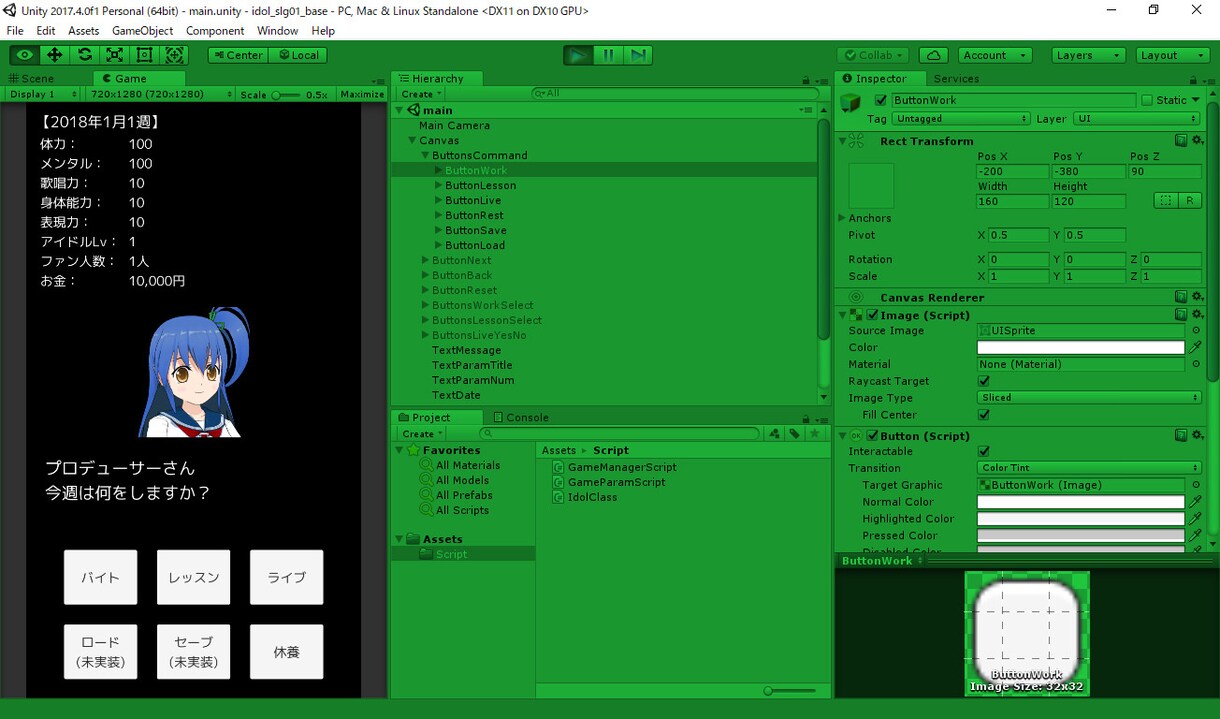Switch to the Console tab
Image resolution: width=1220 pixels, height=719 pixels.
520,417
